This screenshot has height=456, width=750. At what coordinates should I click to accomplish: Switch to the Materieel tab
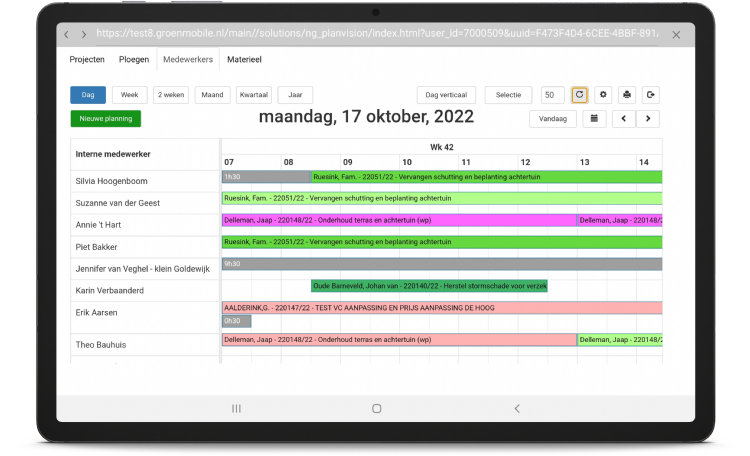click(245, 60)
